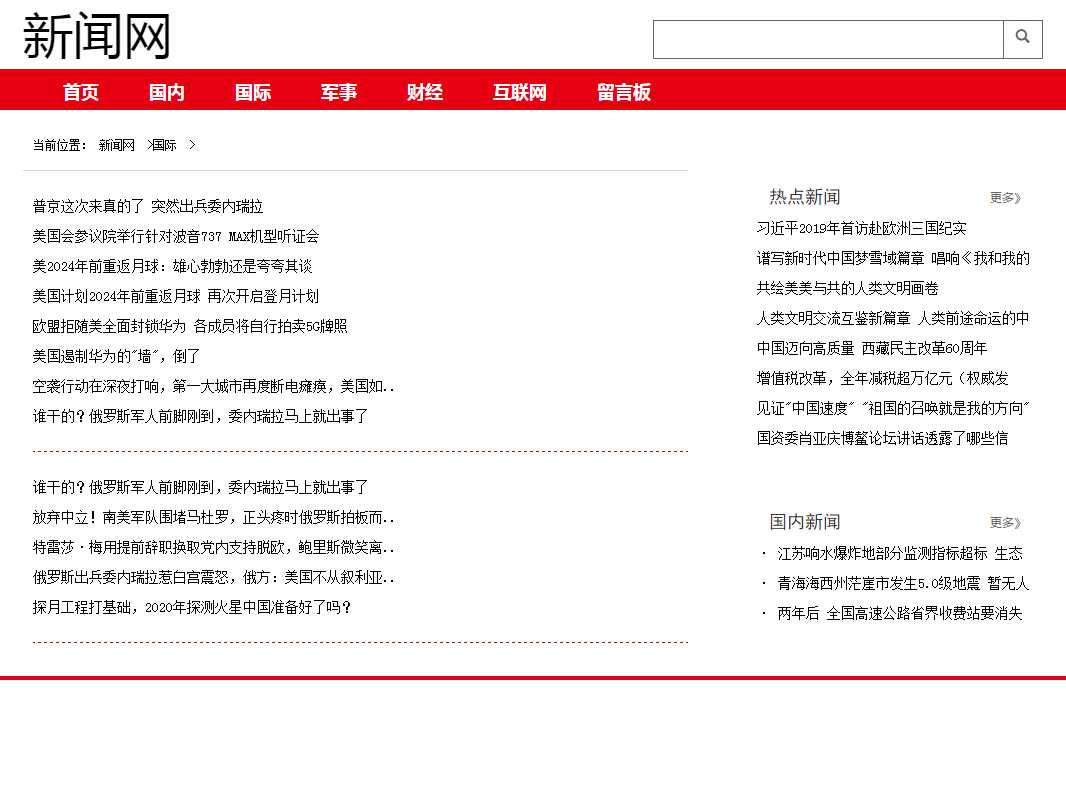Click the 新闻网 site logo
This screenshot has height=806, width=1066.
coord(97,36)
